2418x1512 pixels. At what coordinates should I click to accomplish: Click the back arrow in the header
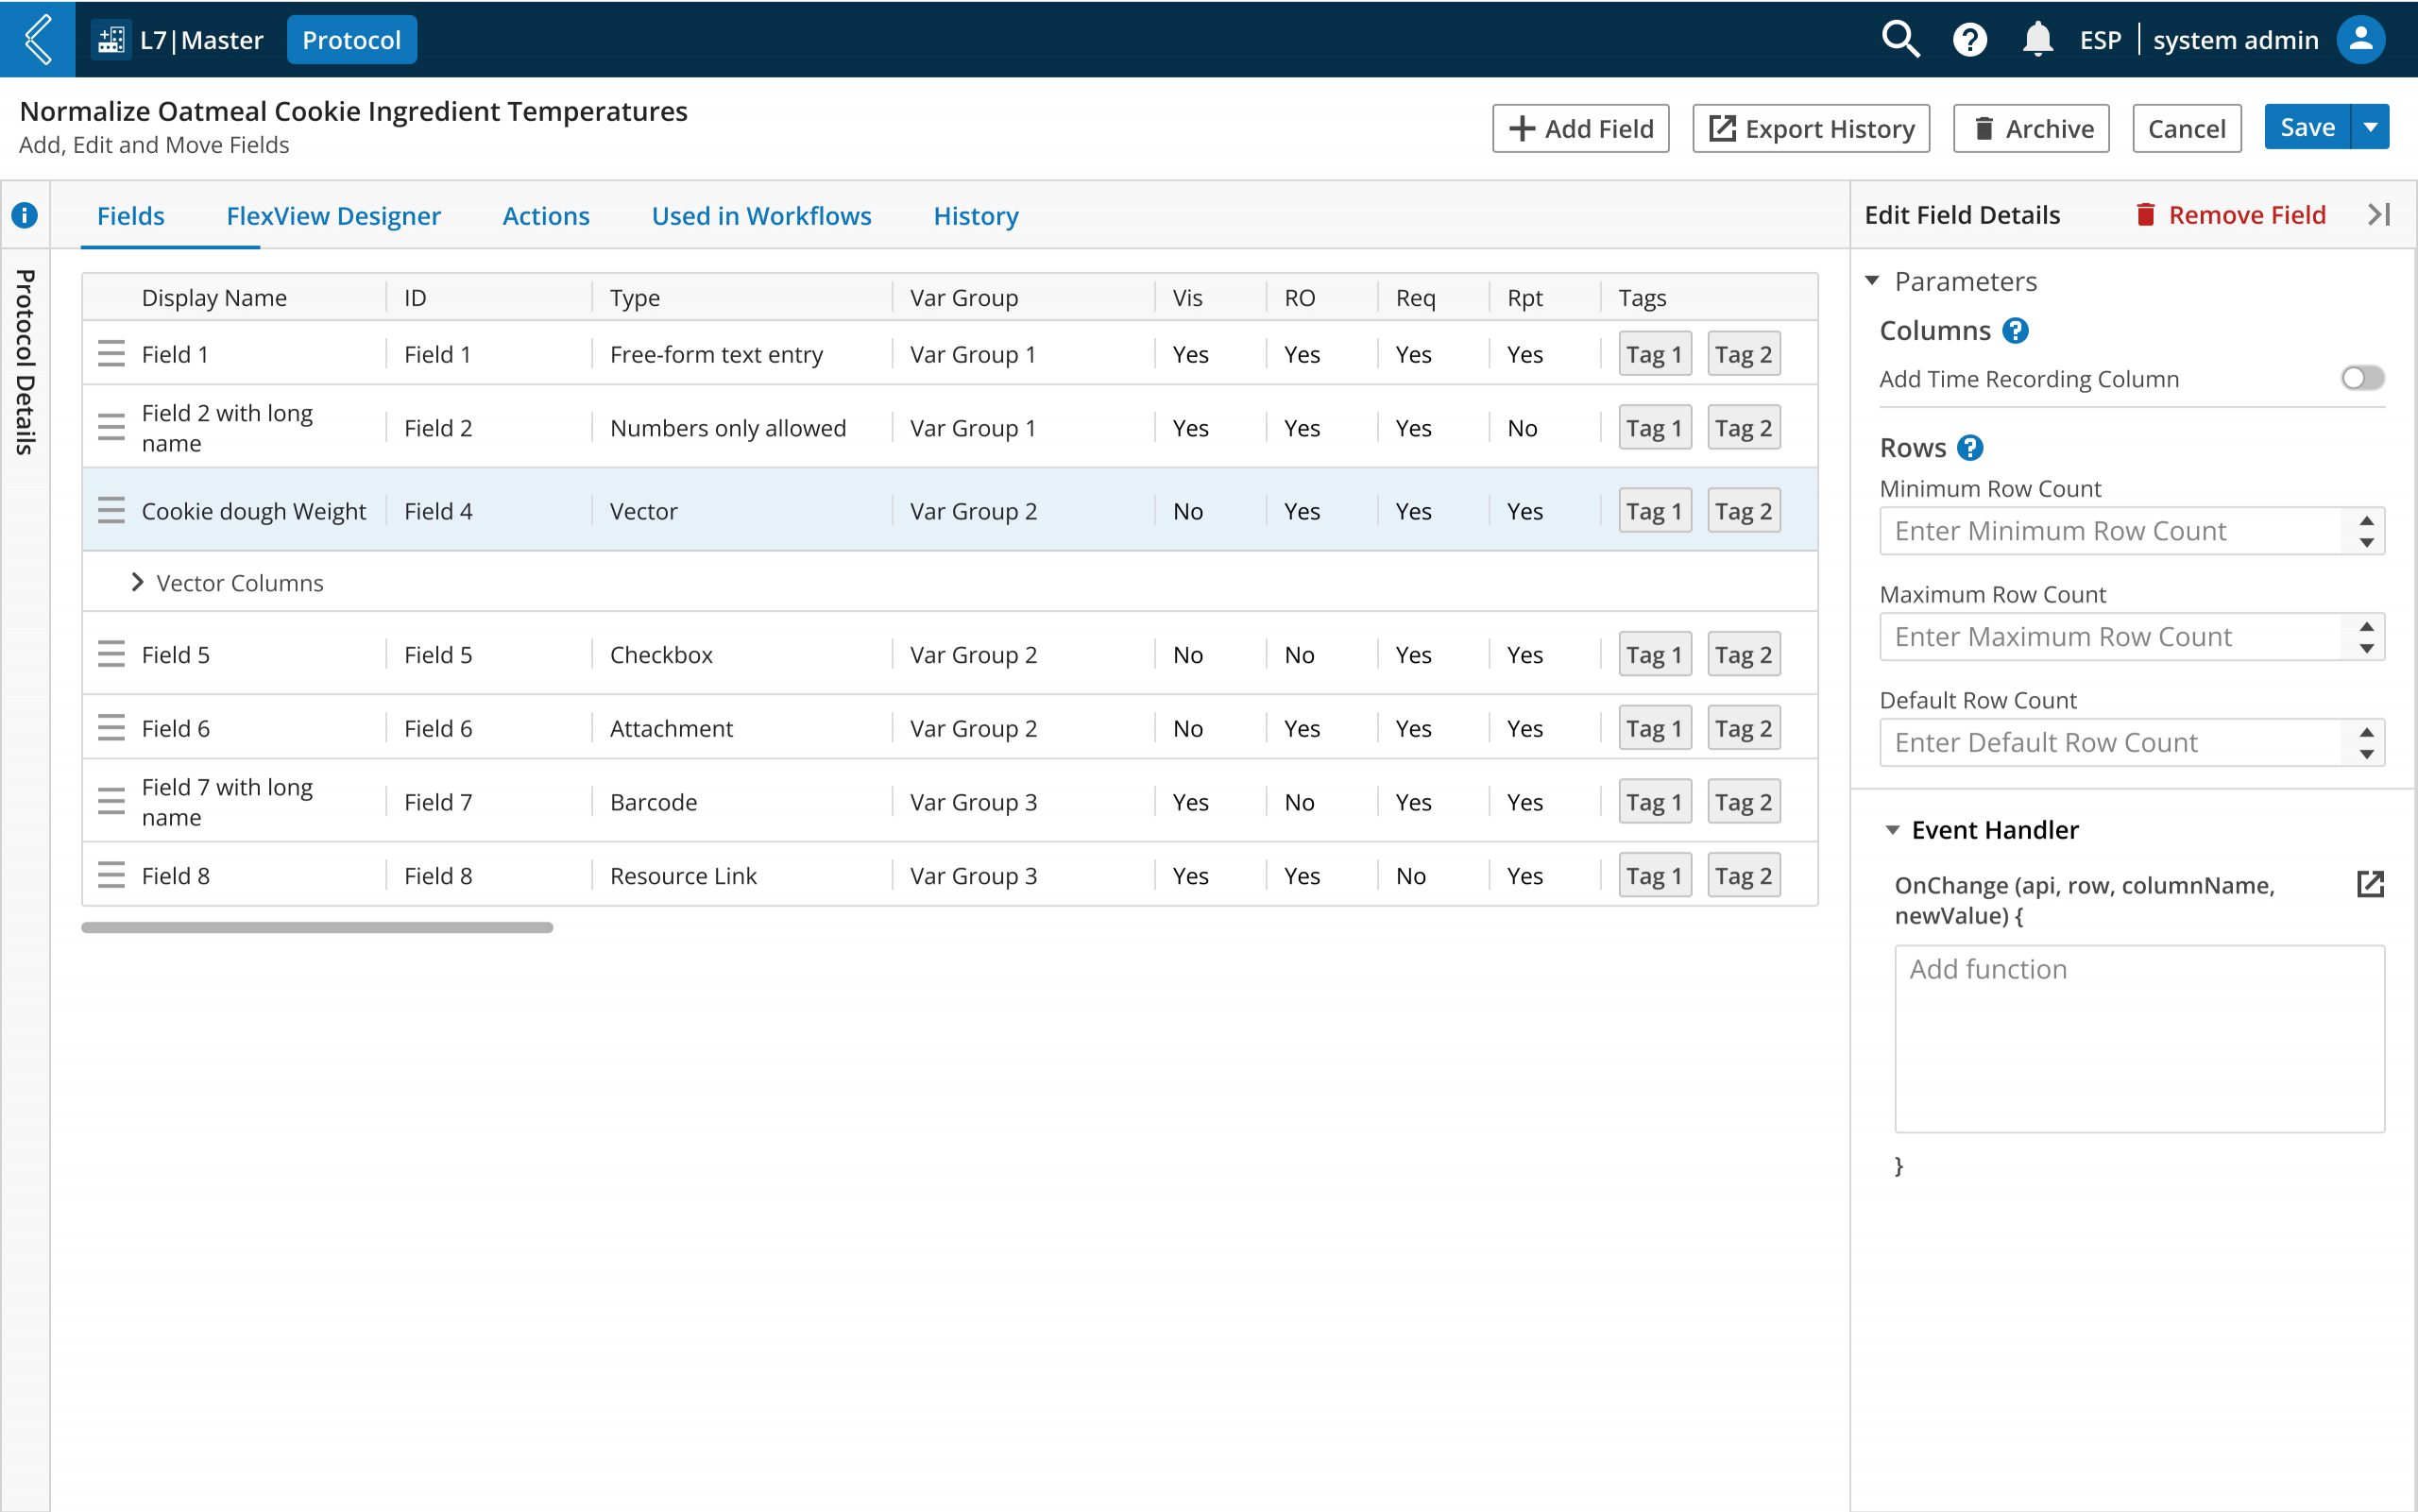coord(38,40)
